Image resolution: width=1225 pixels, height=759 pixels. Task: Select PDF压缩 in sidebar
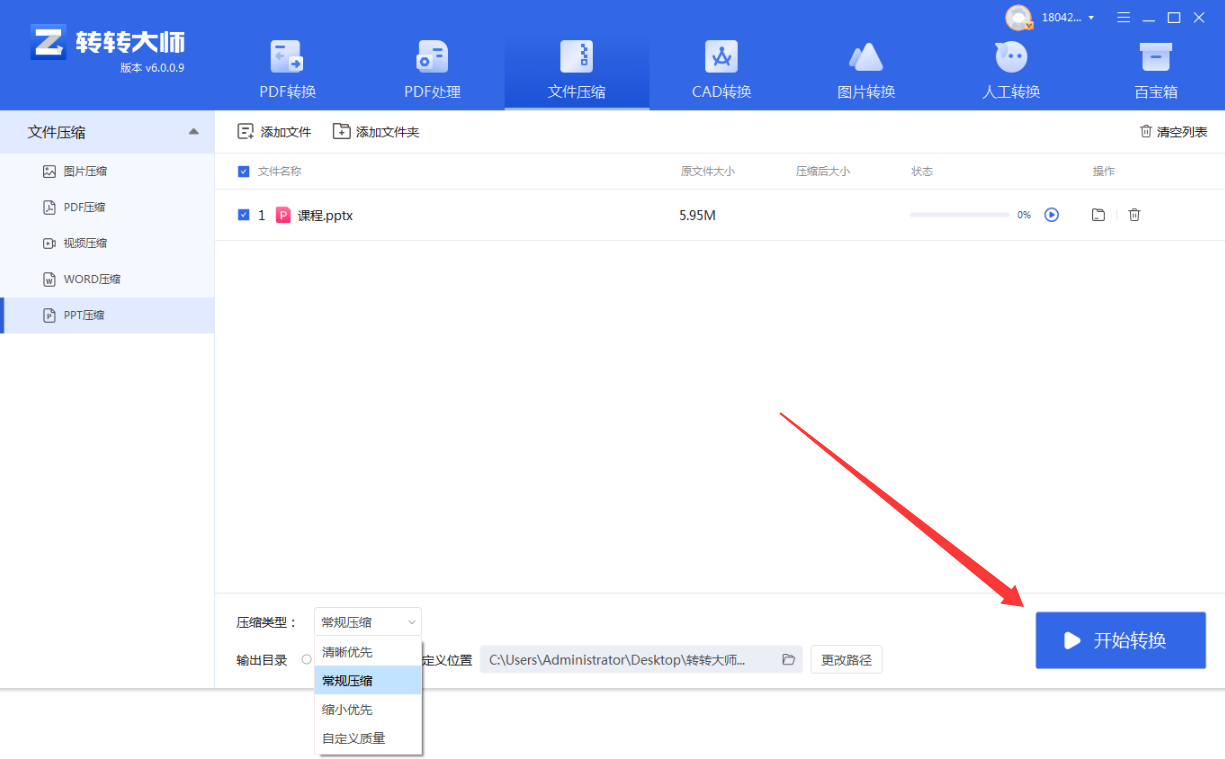click(107, 207)
